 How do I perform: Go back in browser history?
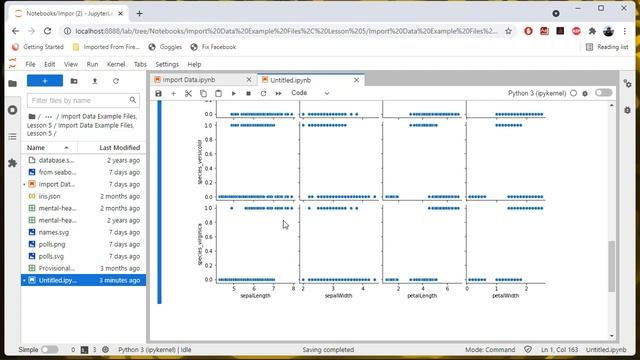tap(16, 31)
